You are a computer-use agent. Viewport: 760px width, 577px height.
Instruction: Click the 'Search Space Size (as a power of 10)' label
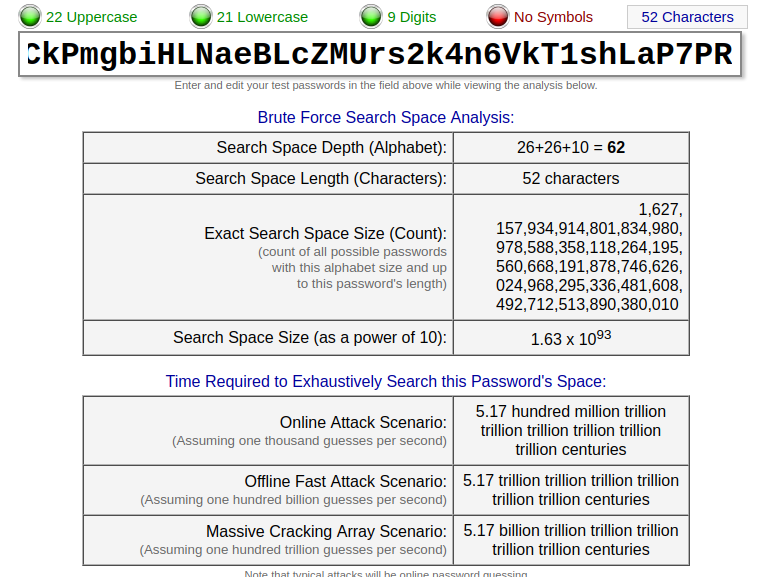click(310, 337)
